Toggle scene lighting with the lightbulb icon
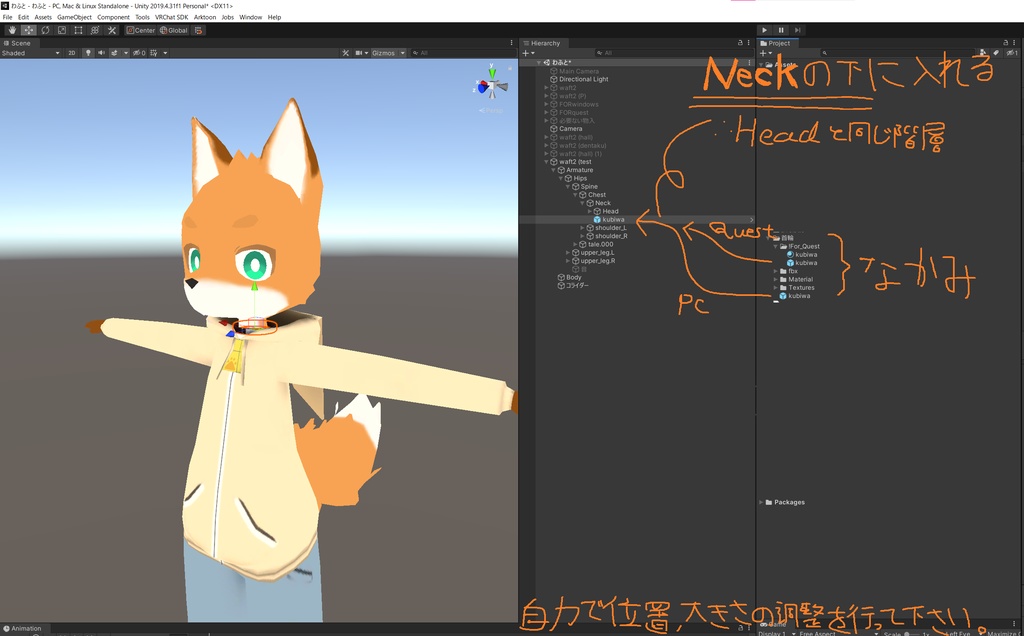 click(88, 52)
